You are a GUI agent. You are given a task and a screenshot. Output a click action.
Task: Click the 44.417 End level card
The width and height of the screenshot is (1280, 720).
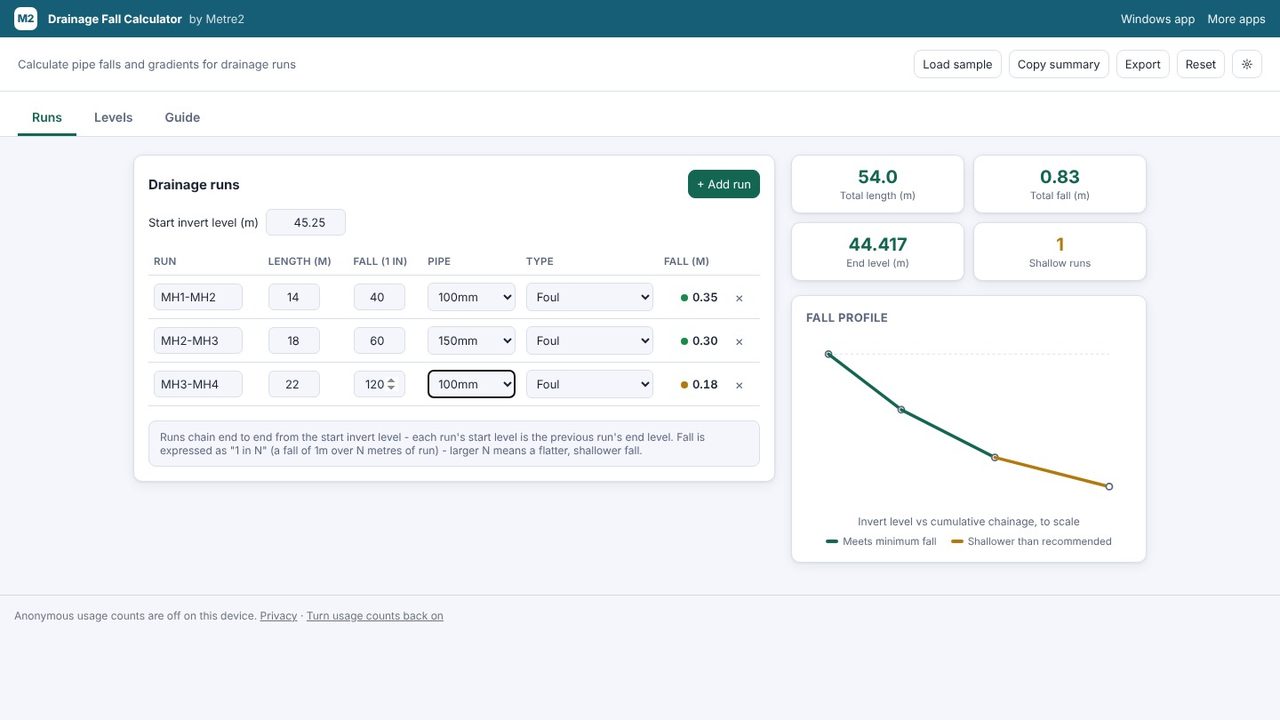878,251
